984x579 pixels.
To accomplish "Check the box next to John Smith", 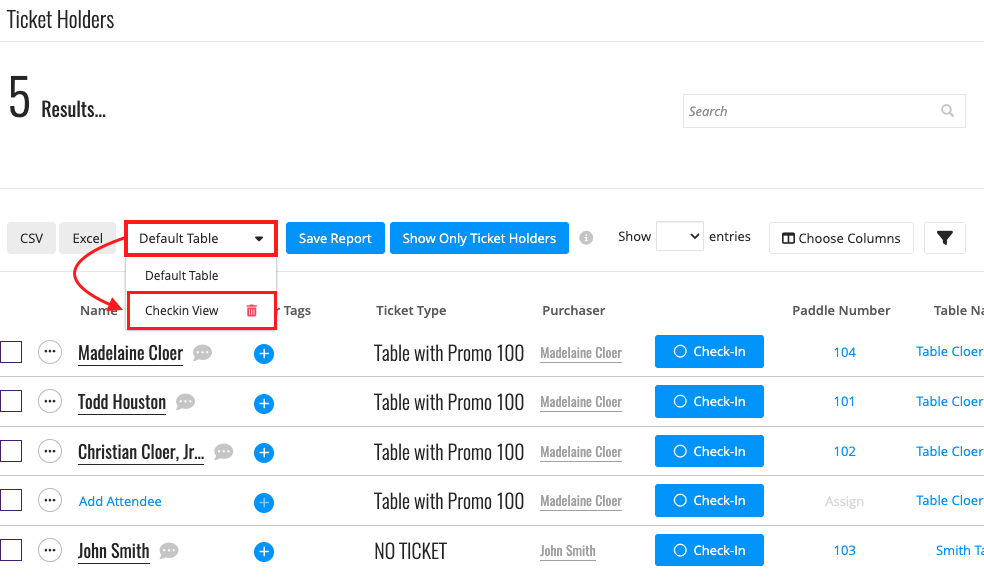I will pos(11,550).
